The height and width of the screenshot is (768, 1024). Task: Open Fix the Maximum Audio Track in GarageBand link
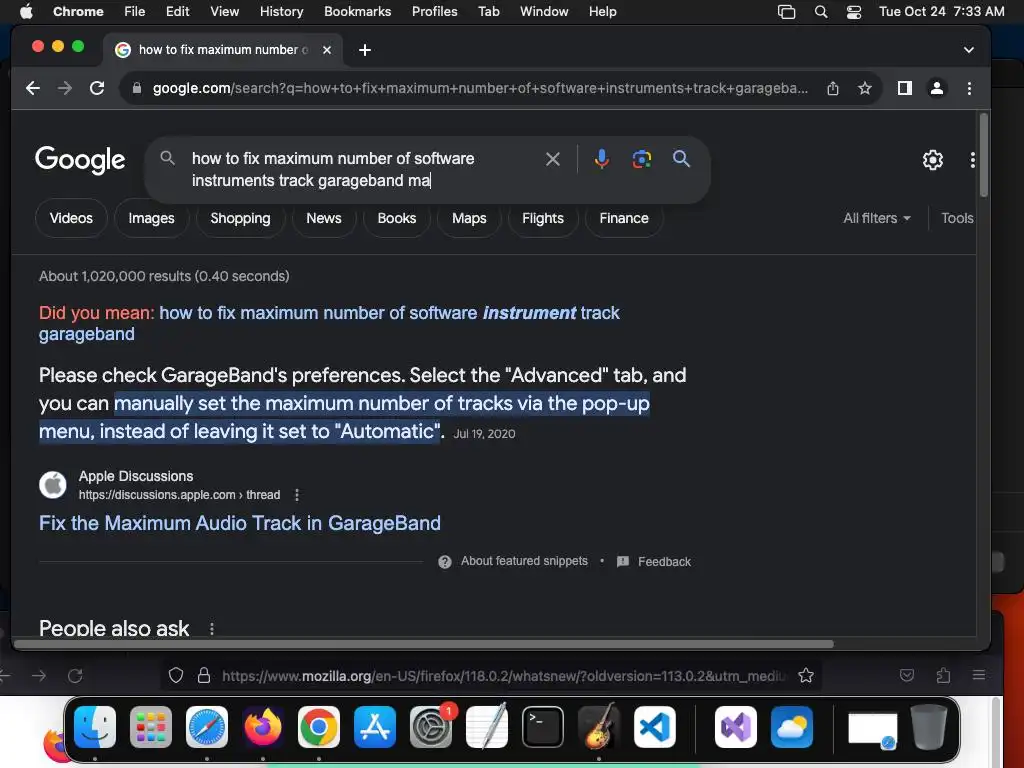(x=240, y=523)
